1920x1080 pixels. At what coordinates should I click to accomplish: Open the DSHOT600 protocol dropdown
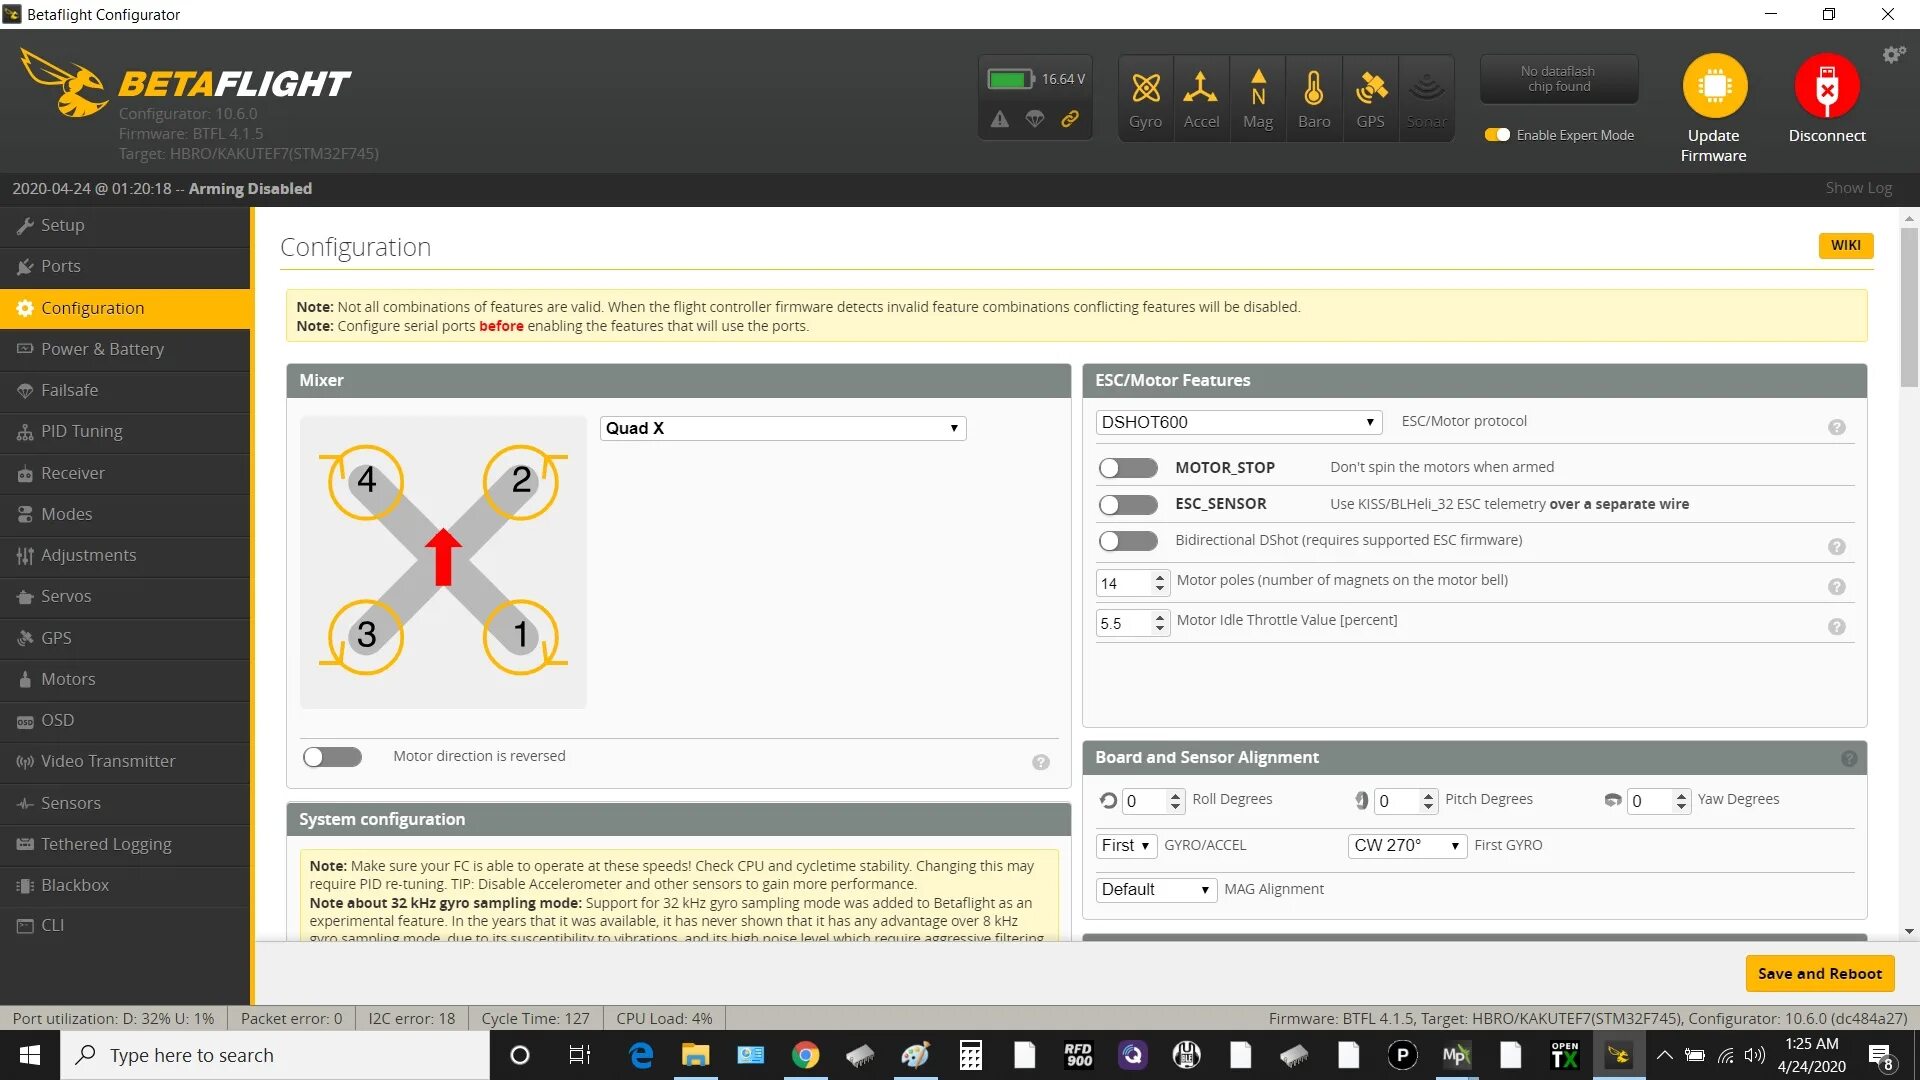click(x=1238, y=422)
